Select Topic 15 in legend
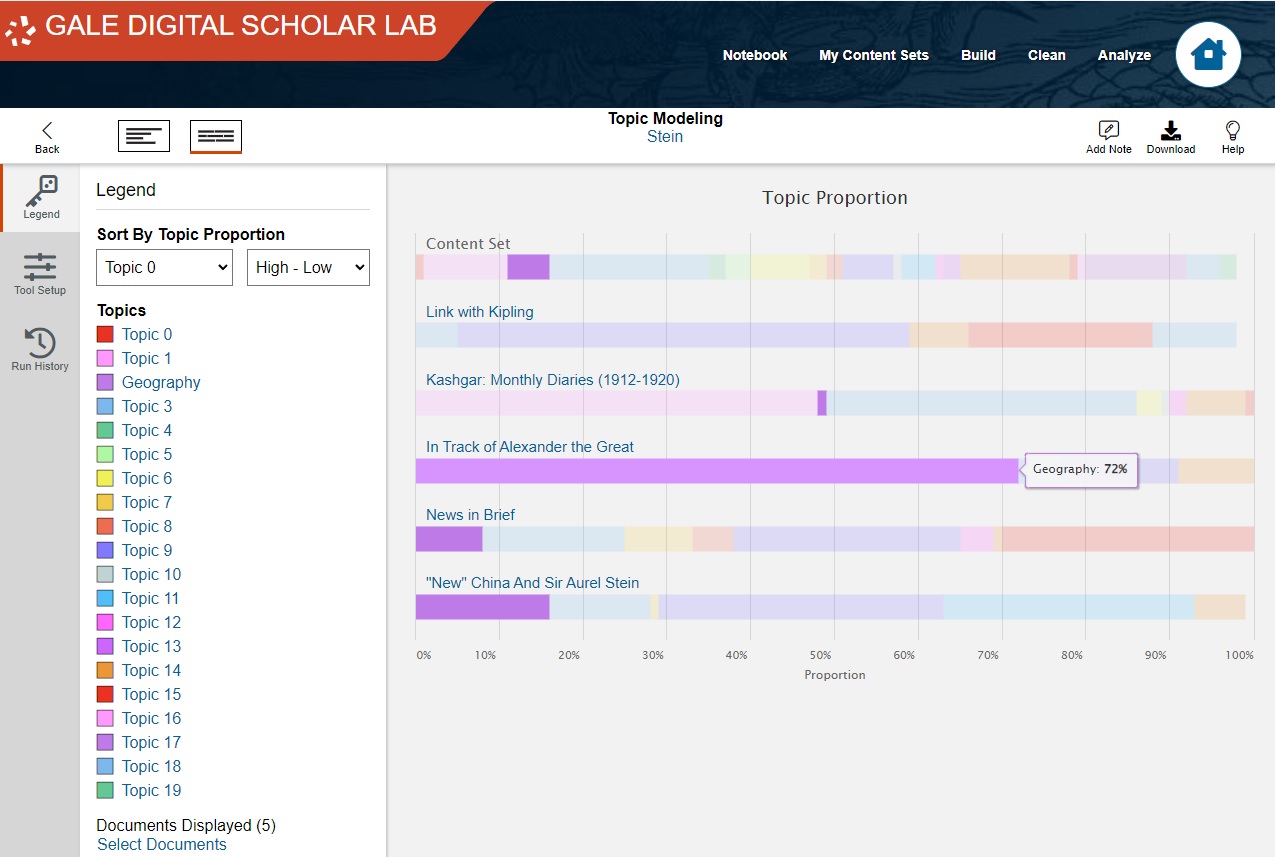This screenshot has height=857, width=1275. (x=152, y=694)
